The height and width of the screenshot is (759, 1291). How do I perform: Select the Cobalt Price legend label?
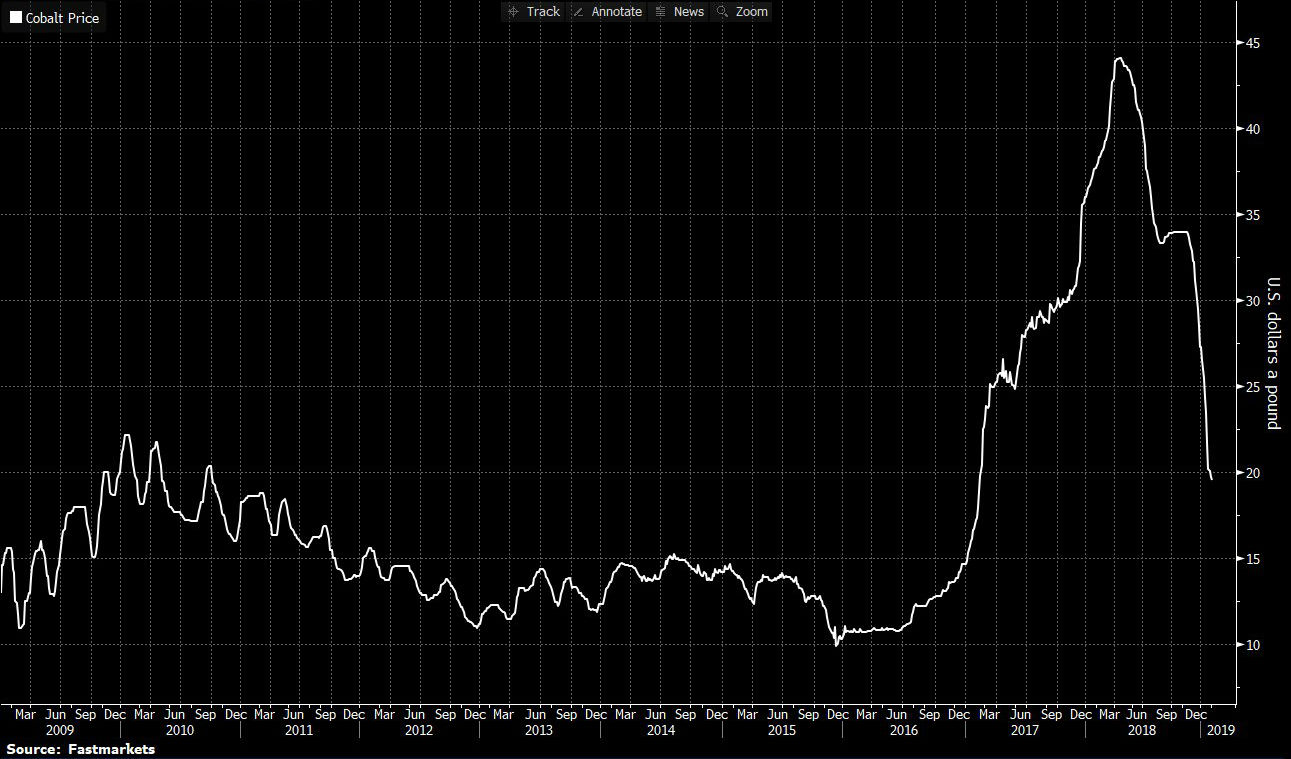coord(62,18)
